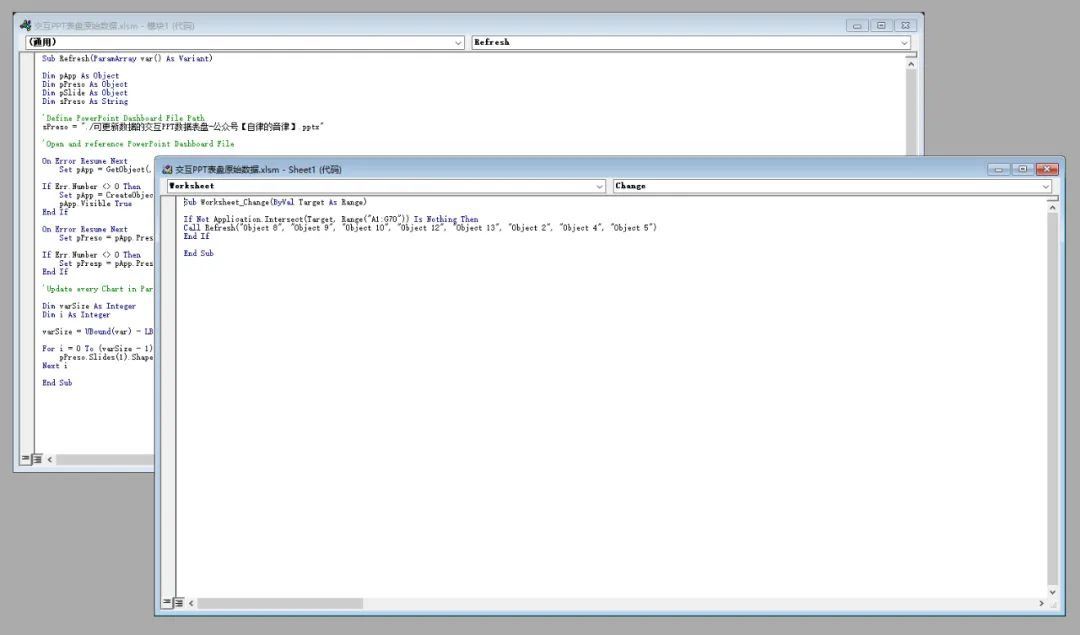Open the Worksheet object dropdown
1080x635 pixels.
click(600, 186)
